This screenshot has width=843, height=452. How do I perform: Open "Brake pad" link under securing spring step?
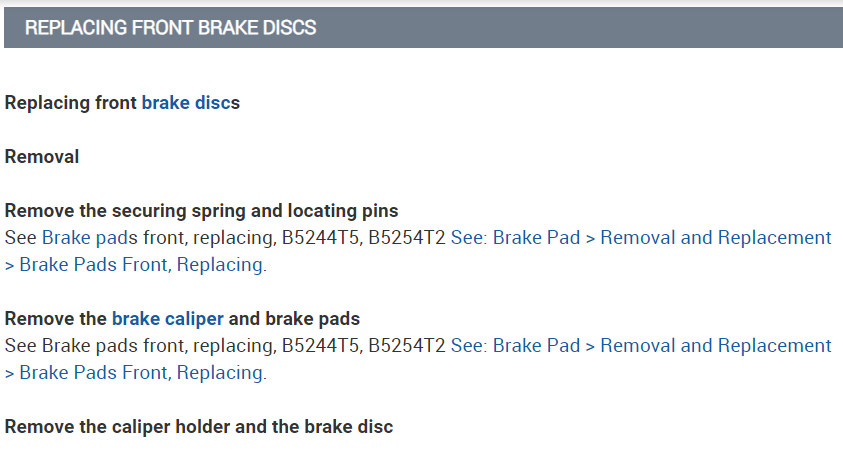click(82, 238)
